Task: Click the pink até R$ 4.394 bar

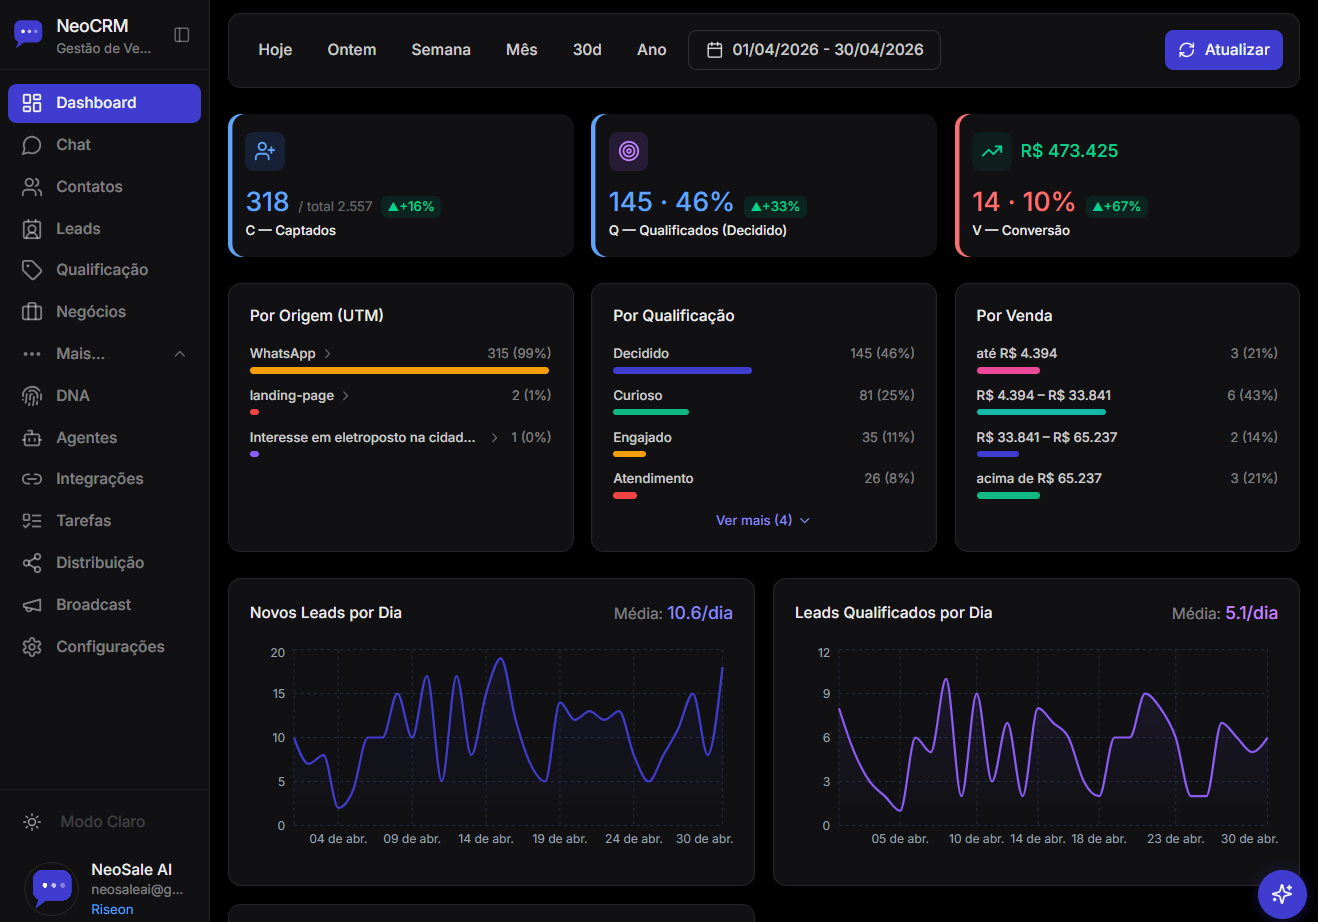Action: [1008, 370]
